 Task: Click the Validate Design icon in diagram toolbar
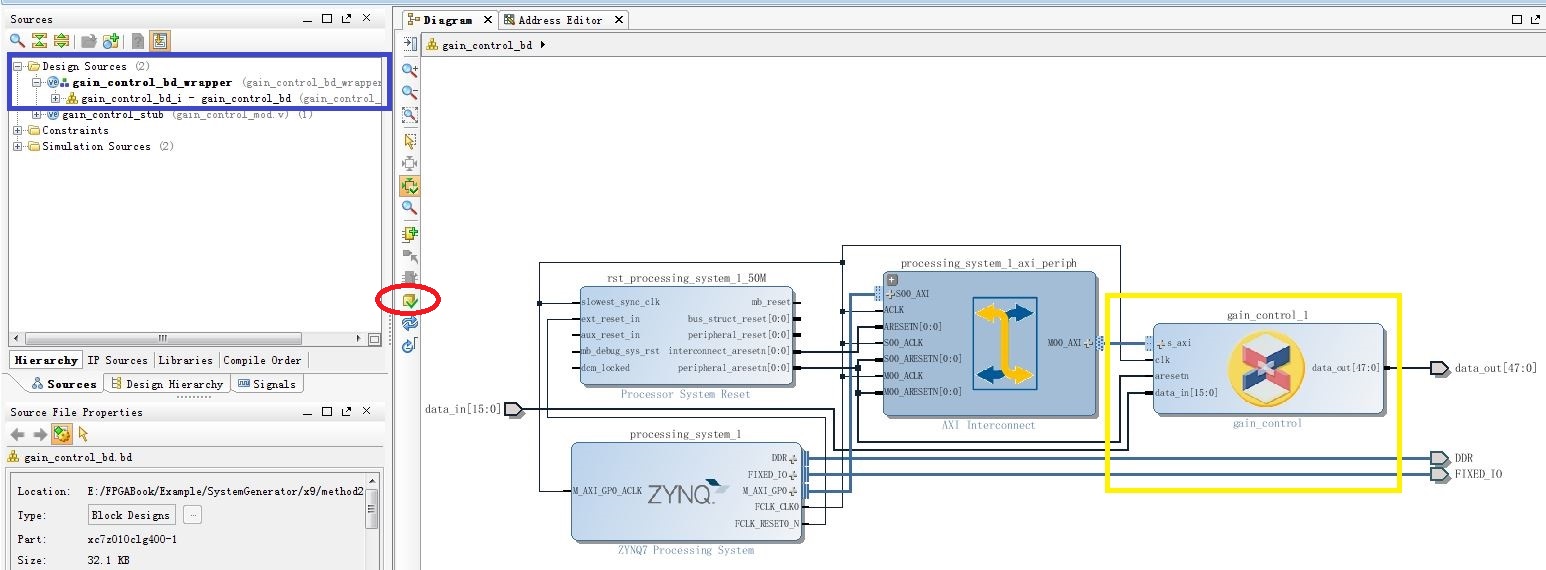[x=410, y=300]
